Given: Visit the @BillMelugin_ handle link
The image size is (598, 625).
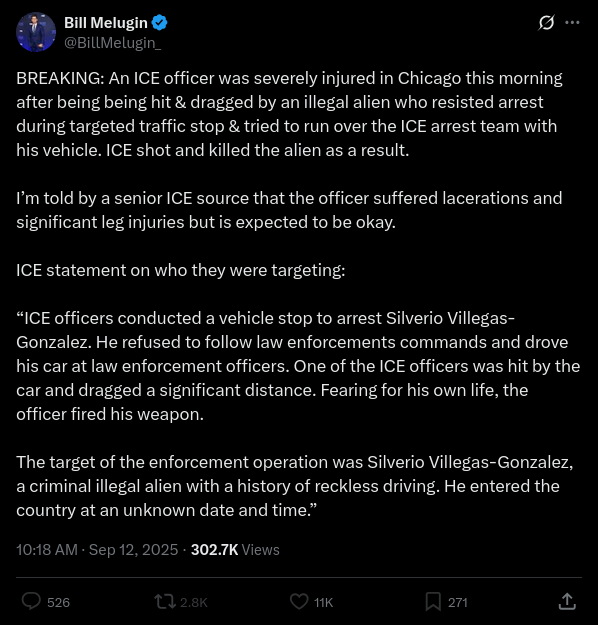Looking at the screenshot, I should [x=112, y=43].
